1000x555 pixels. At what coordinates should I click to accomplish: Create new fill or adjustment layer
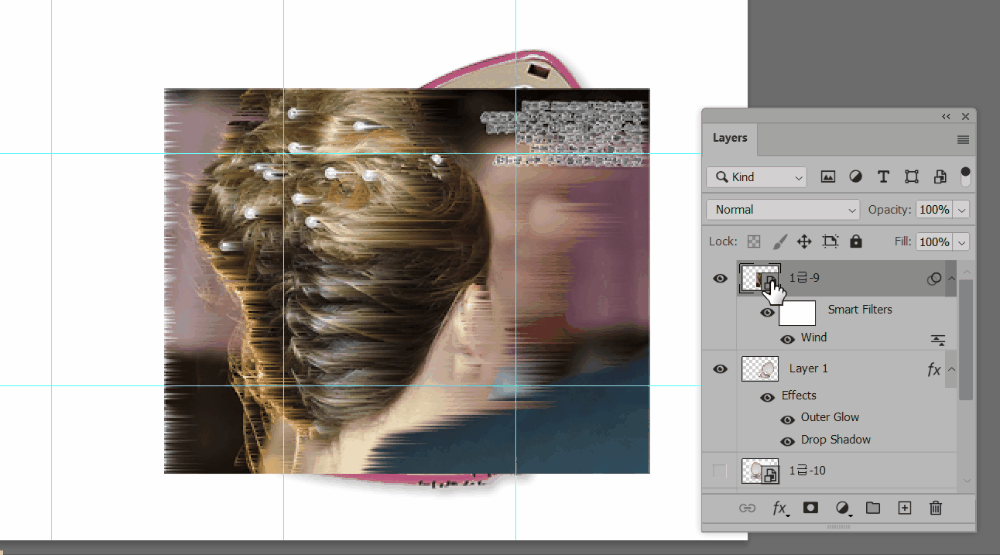(842, 508)
